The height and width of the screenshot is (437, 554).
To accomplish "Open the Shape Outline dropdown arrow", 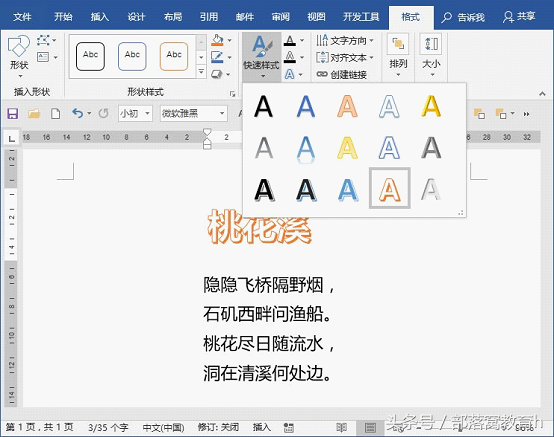I will click(230, 57).
